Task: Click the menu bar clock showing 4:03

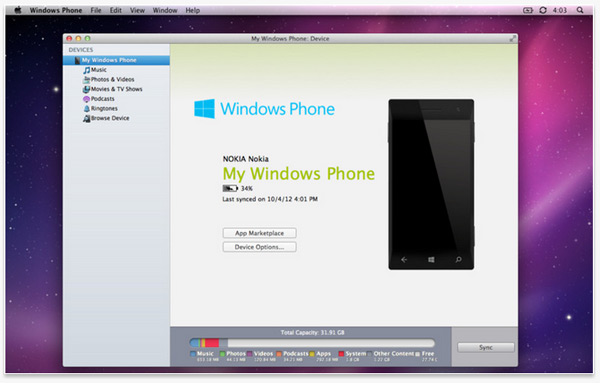Action: click(x=560, y=10)
